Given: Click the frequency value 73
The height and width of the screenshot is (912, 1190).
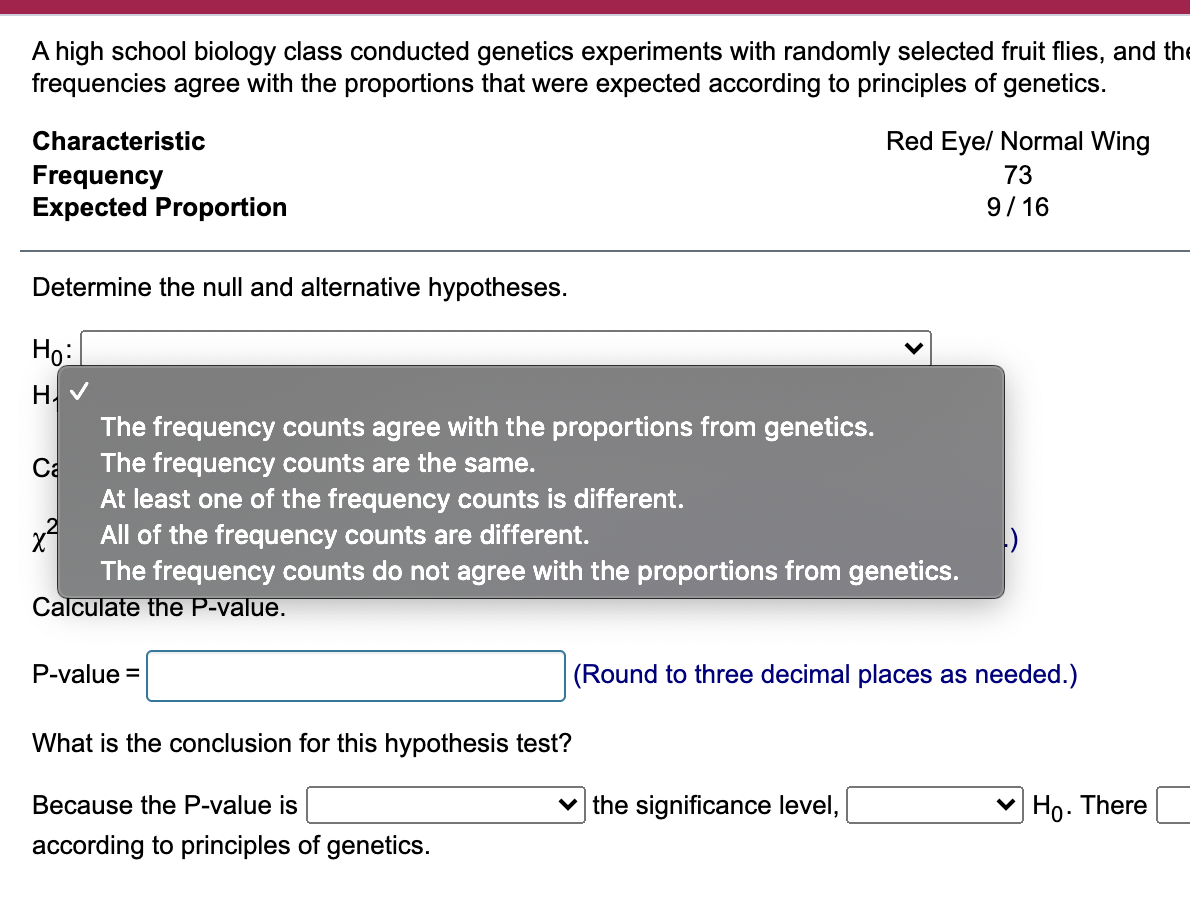Looking at the screenshot, I should [x=1017, y=175].
